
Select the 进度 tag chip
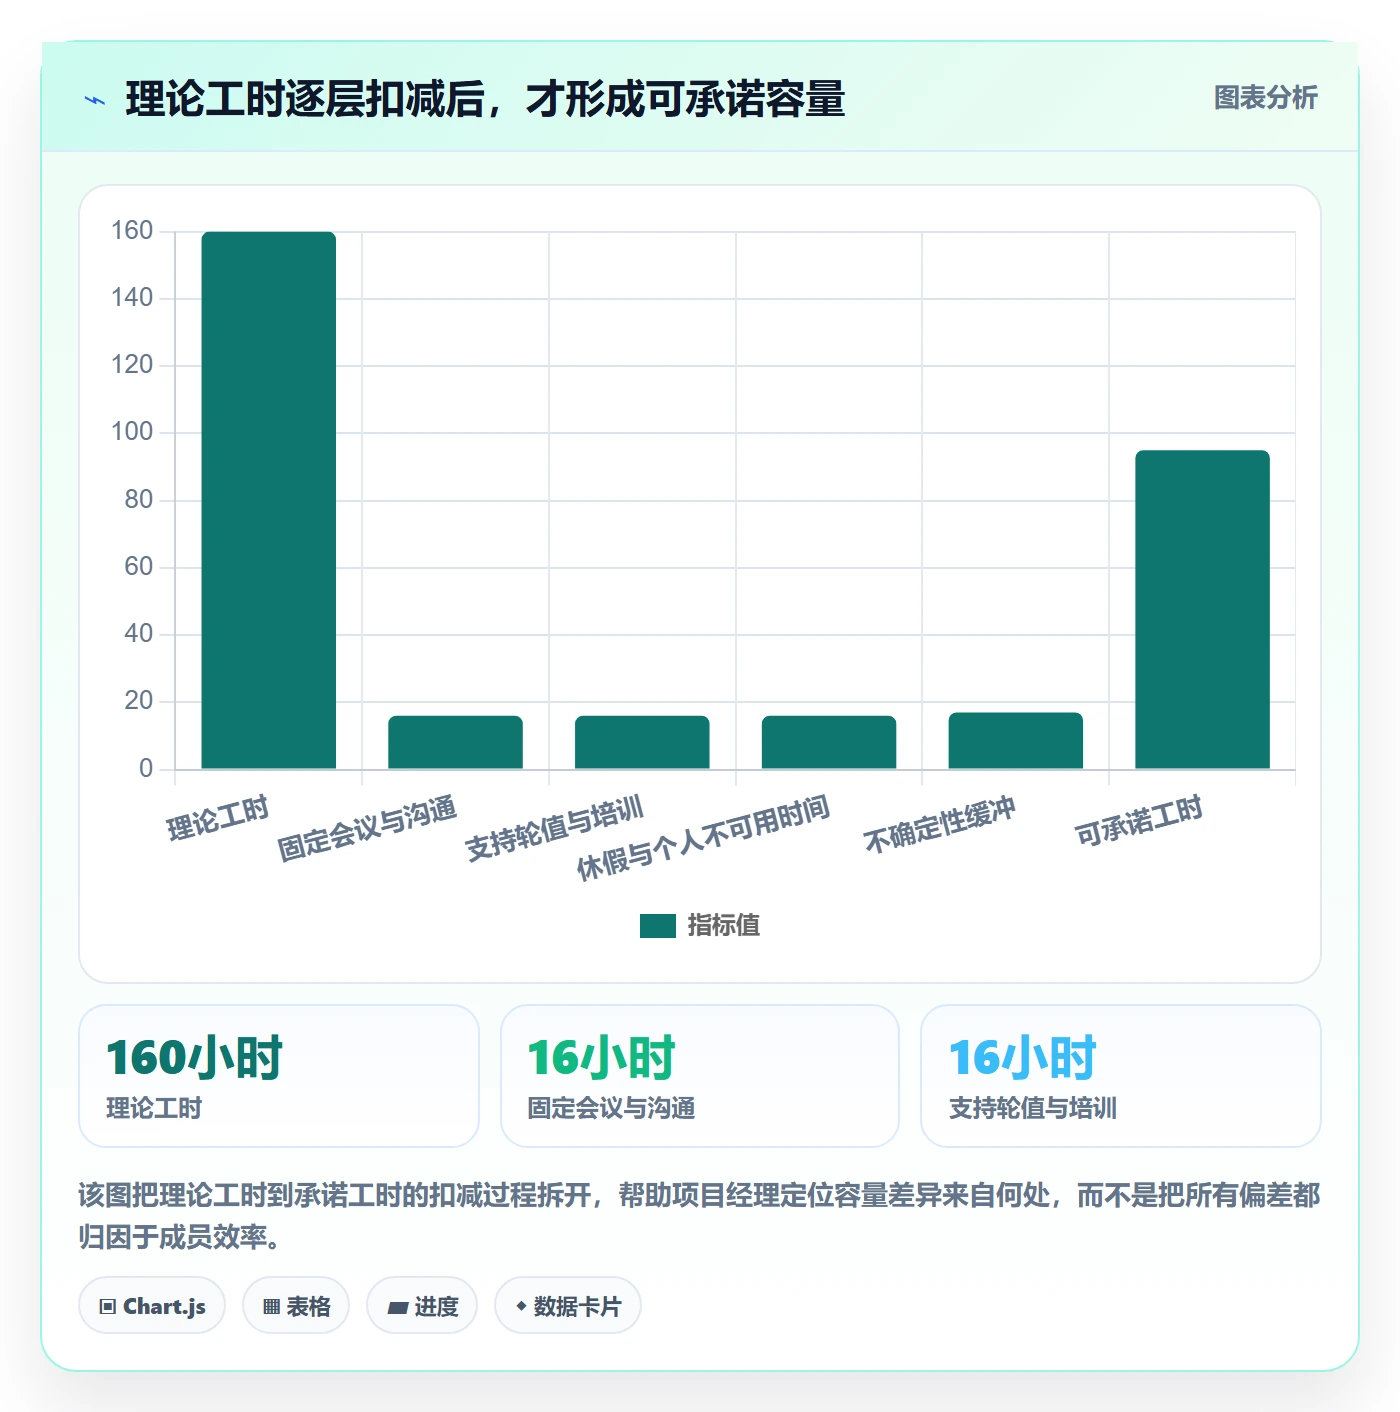pos(422,1306)
